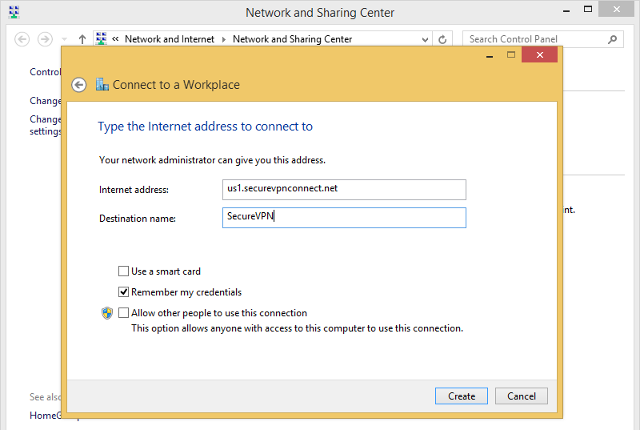The height and width of the screenshot is (430, 640).
Task: Enable the Use a smart card checkbox
Action: coord(123,271)
